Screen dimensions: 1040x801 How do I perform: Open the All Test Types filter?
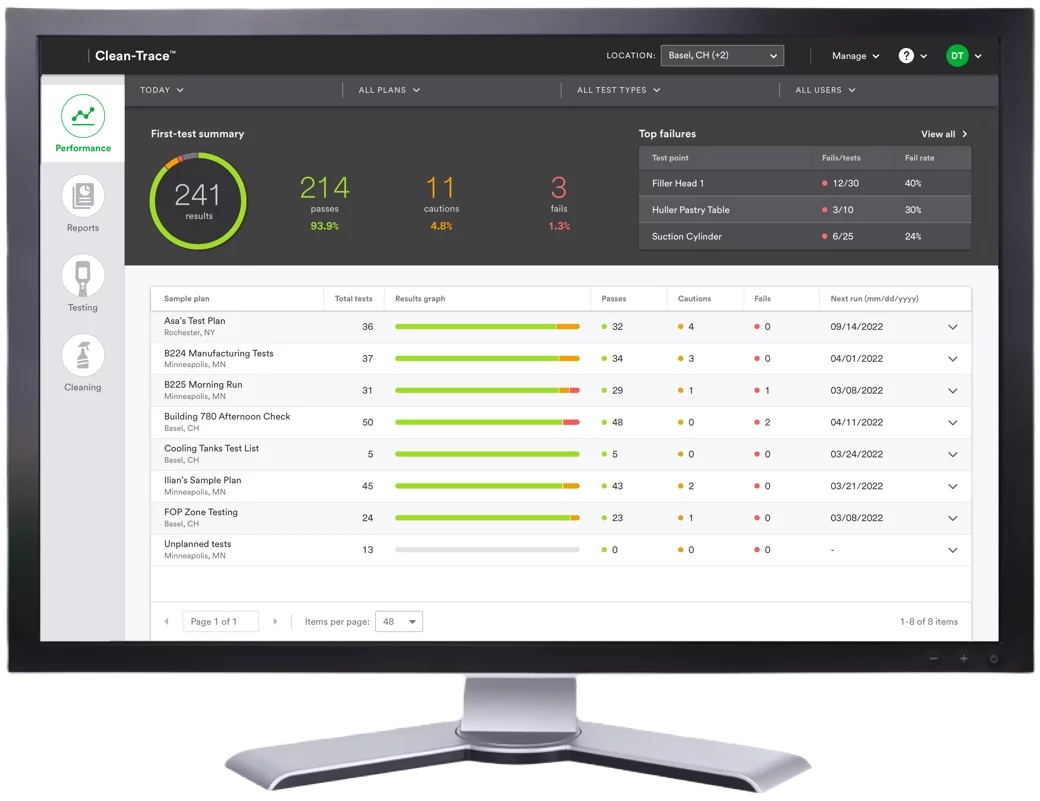(618, 90)
